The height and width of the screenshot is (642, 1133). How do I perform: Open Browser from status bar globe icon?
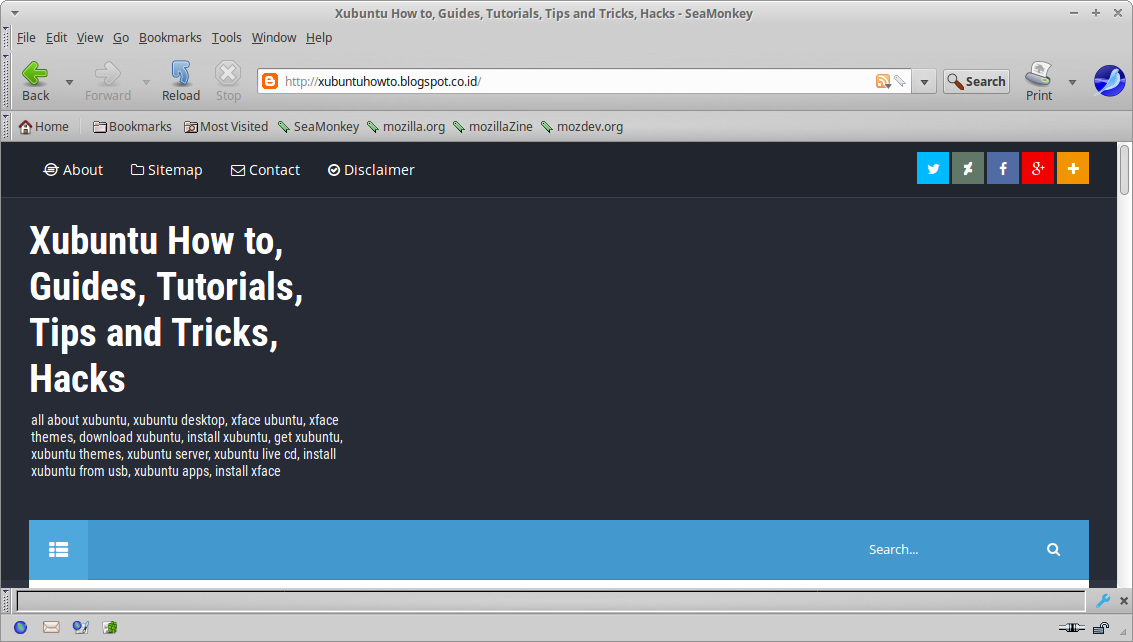(x=20, y=627)
